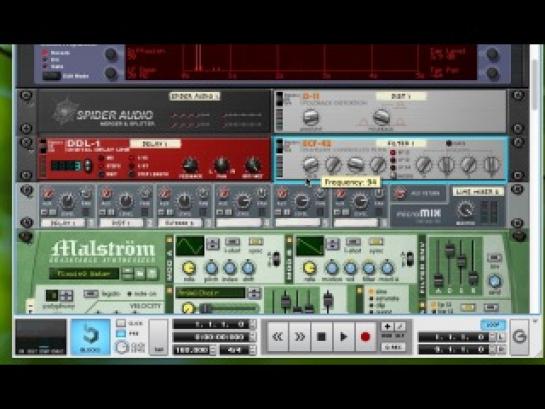Click the DDL-1 Unit button

(101, 174)
